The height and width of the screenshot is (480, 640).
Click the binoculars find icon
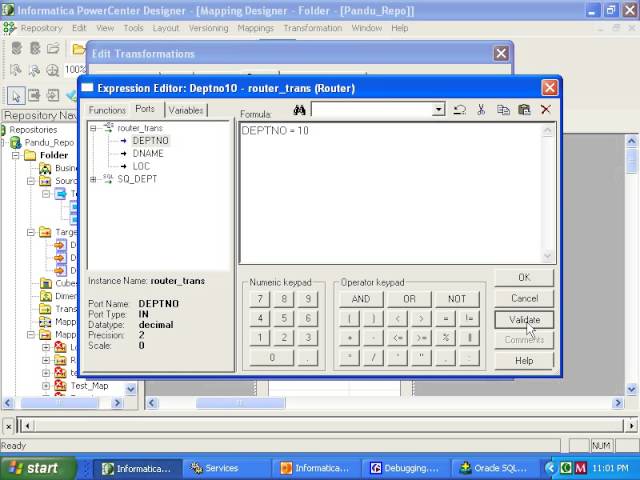click(x=299, y=110)
